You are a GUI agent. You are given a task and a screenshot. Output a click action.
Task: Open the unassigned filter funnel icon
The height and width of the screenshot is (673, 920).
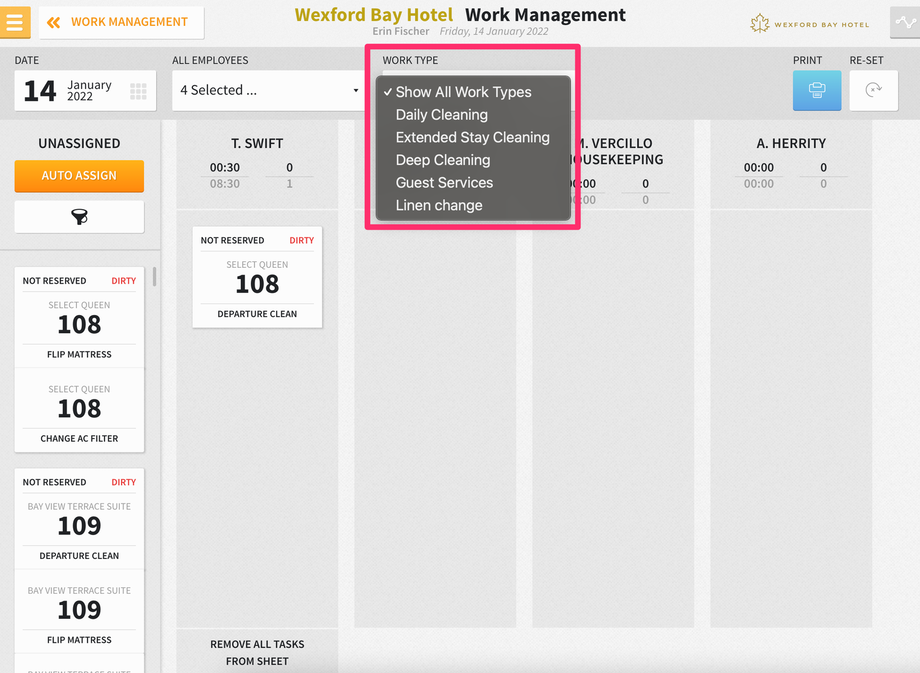tap(79, 217)
